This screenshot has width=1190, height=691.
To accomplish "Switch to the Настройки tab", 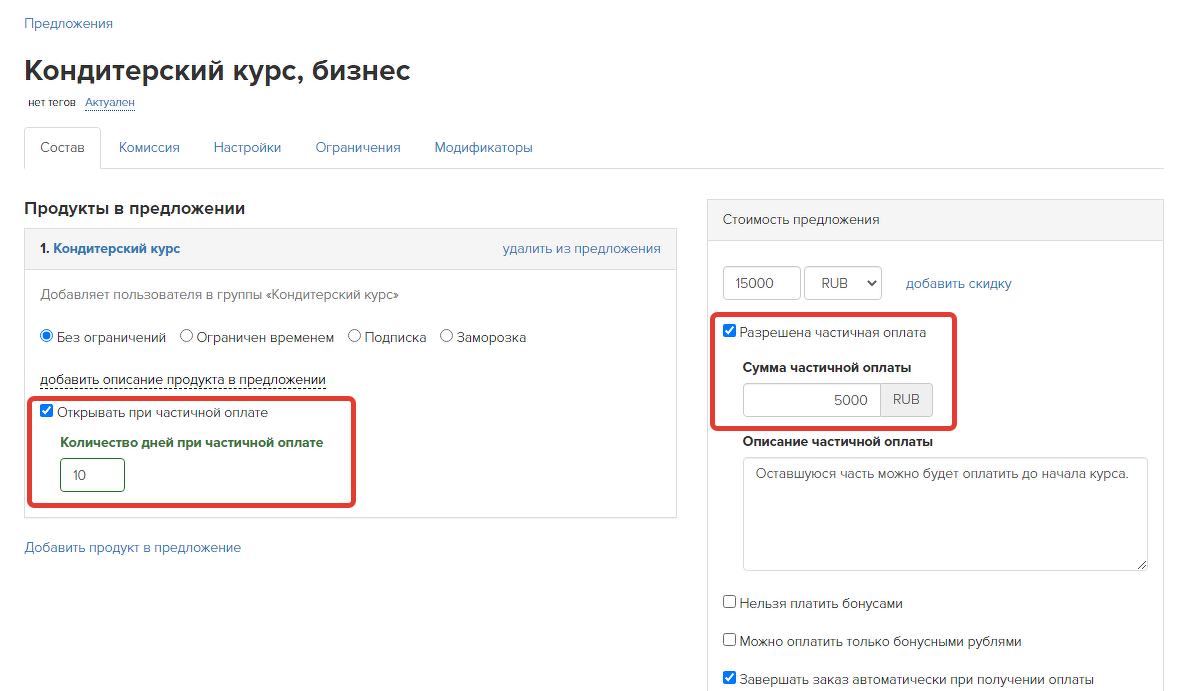I will tap(247, 147).
